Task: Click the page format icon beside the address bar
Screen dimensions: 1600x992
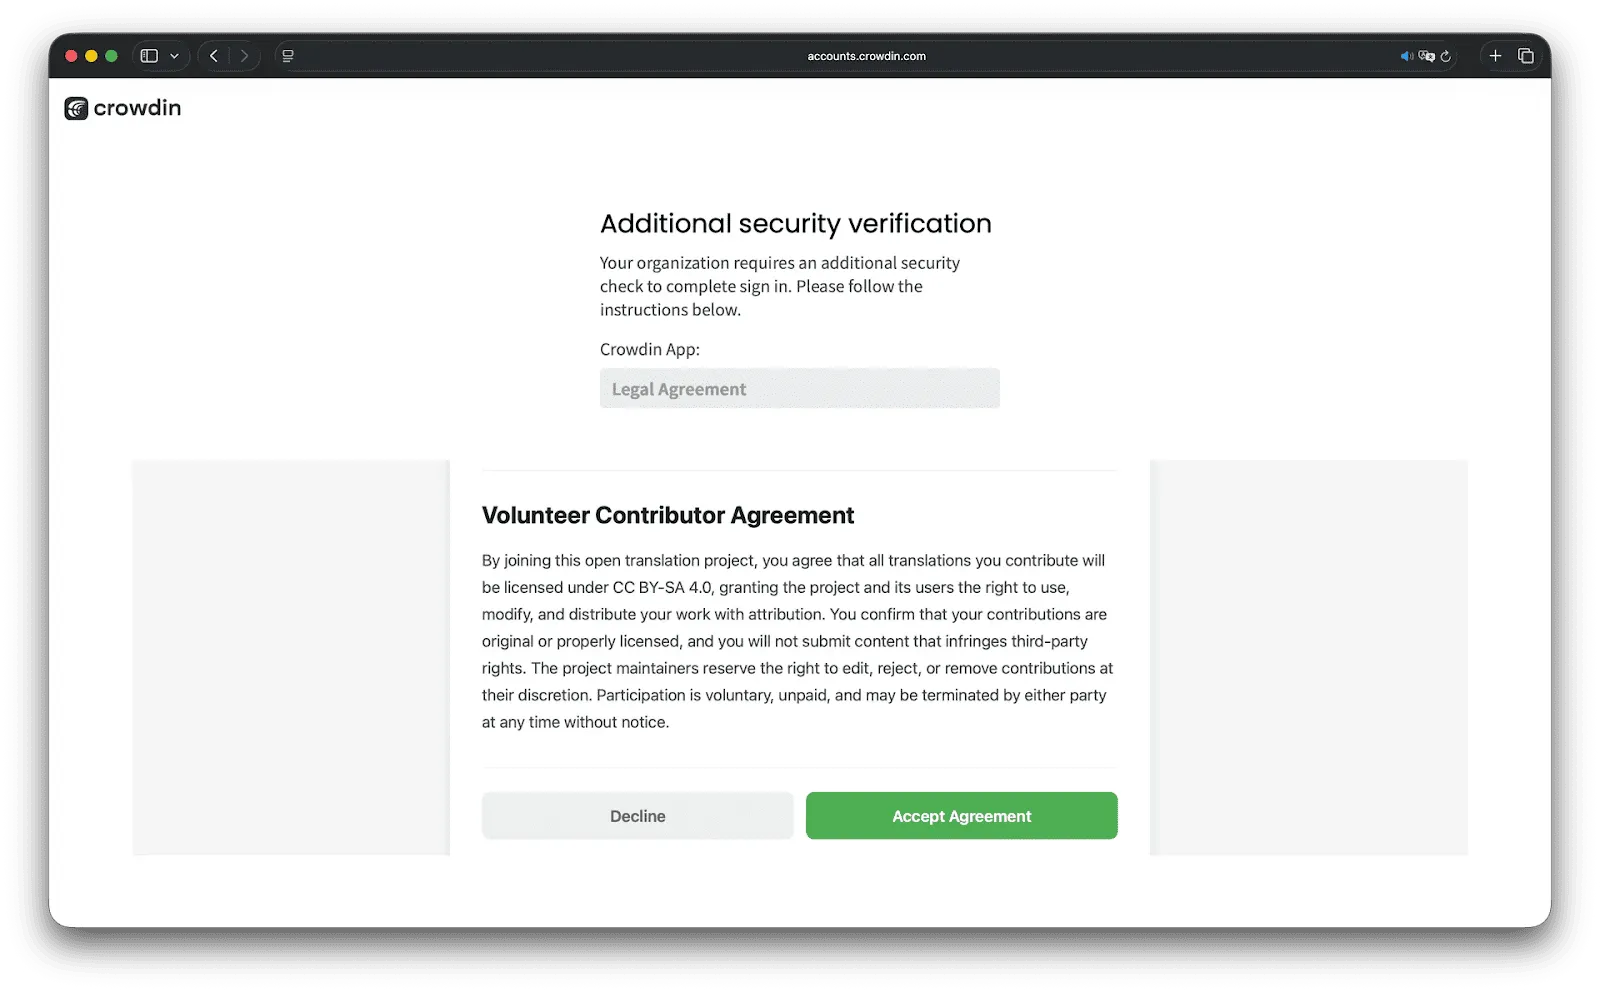Action: pos(288,55)
